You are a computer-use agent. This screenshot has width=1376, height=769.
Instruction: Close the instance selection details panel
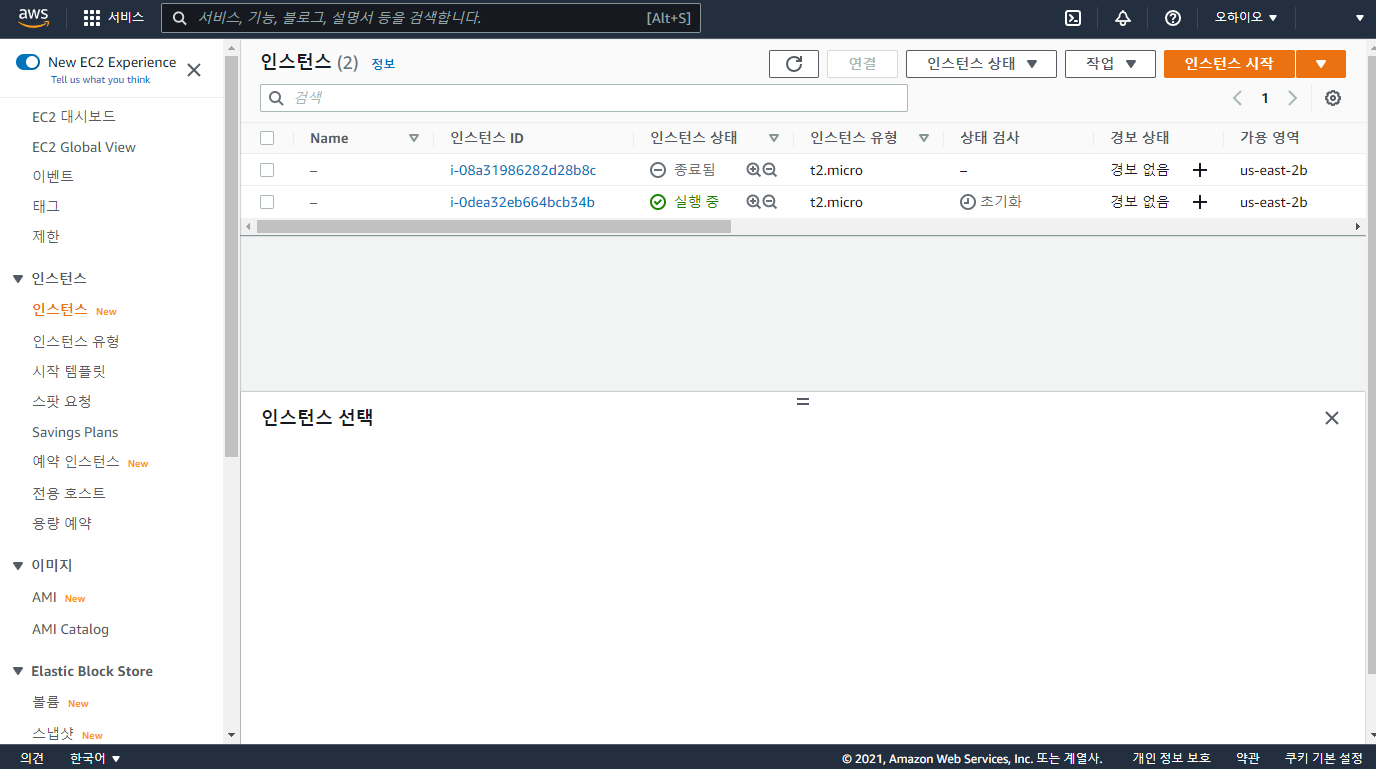click(1331, 418)
